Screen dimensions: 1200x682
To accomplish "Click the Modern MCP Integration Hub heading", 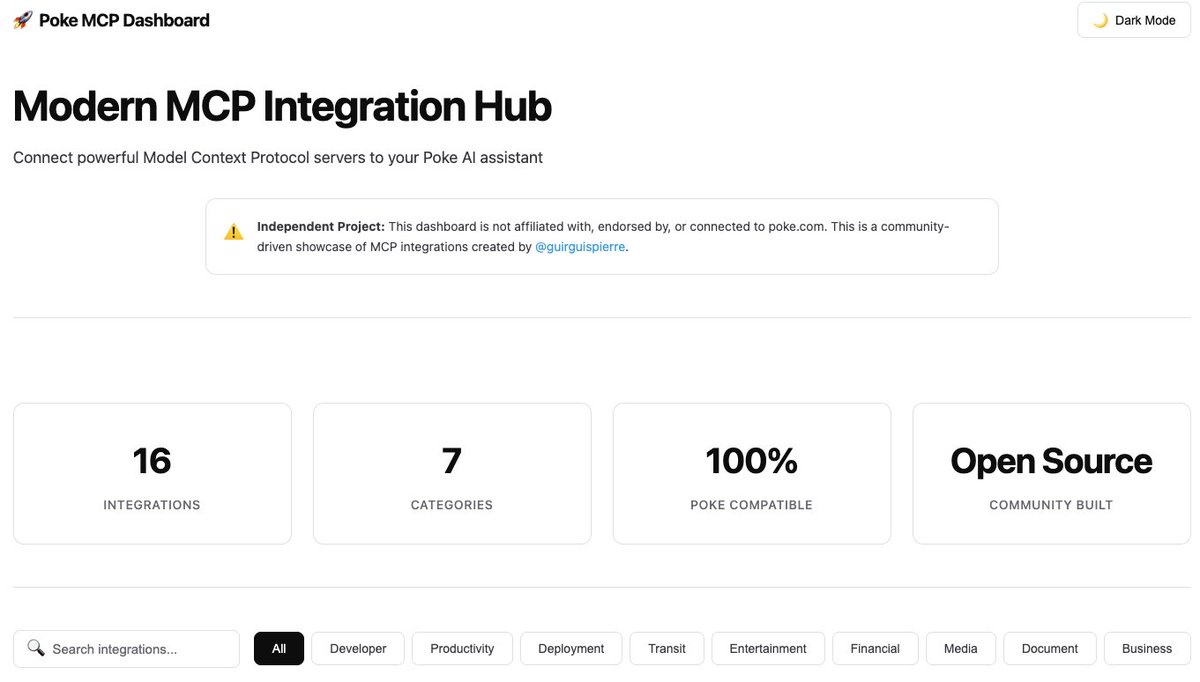I will click(x=282, y=107).
